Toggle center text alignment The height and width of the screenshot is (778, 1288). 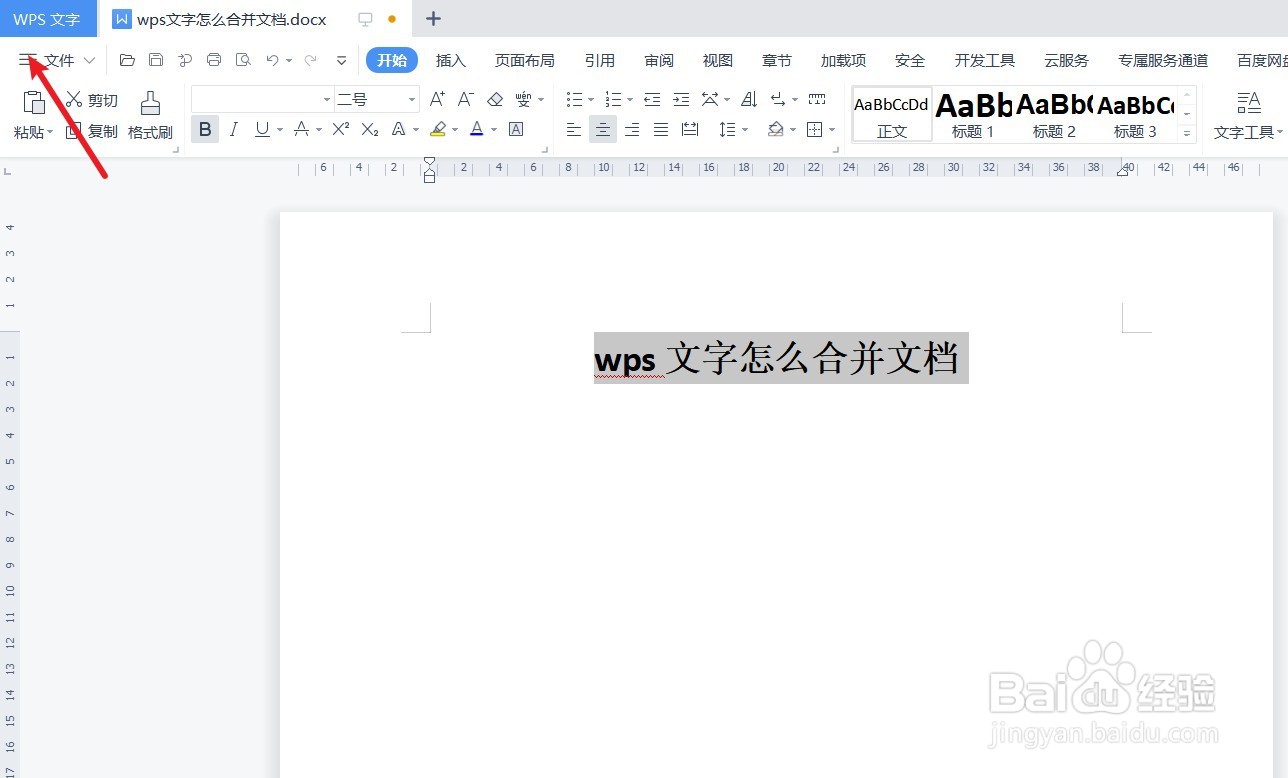coord(603,129)
